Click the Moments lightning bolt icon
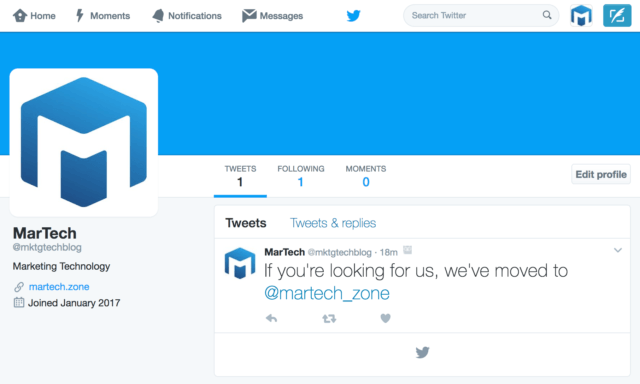This screenshot has width=640, height=384. pyautogui.click(x=80, y=16)
